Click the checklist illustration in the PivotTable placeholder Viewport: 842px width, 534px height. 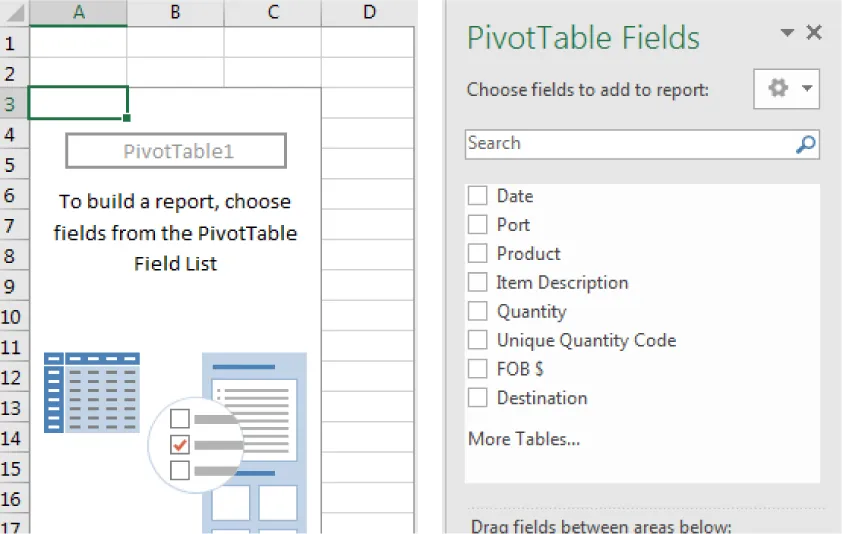[x=195, y=444]
